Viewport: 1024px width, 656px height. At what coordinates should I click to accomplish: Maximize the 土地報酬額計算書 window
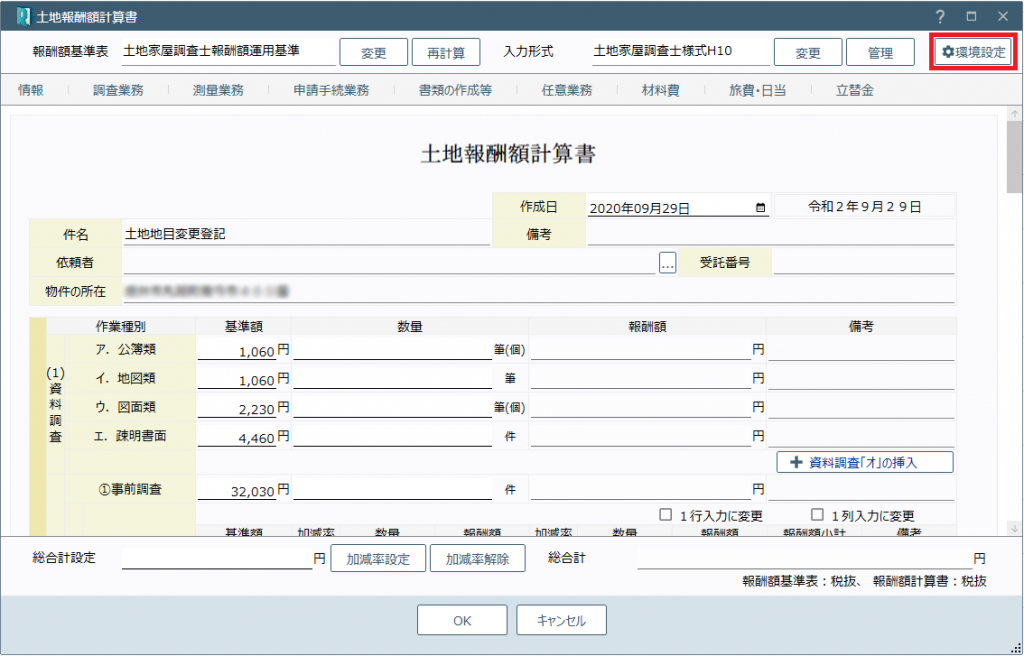(x=972, y=16)
